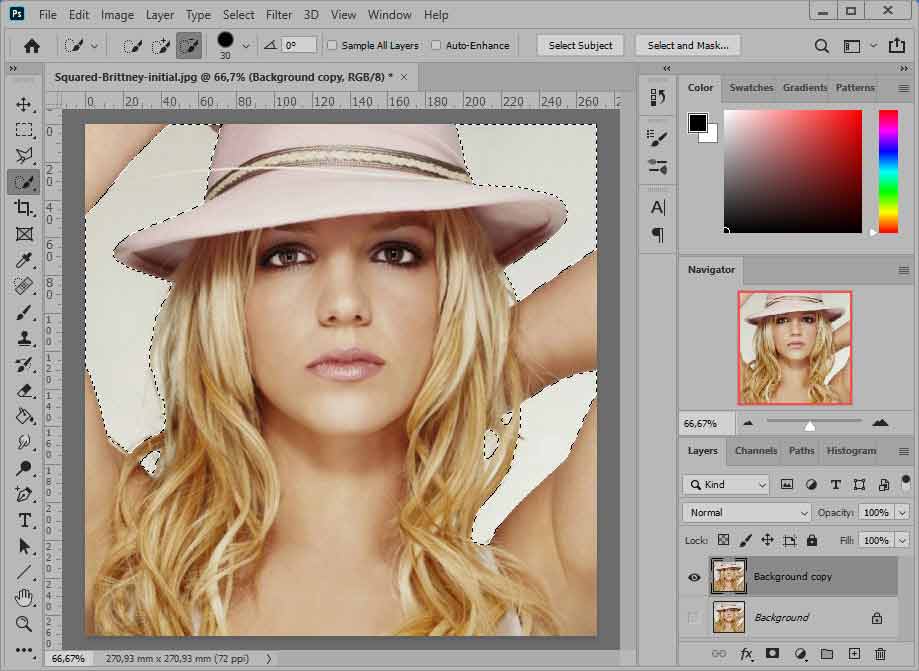Viewport: 919px width, 671px height.
Task: Select the Crop tool in toolbar
Action: (x=24, y=208)
